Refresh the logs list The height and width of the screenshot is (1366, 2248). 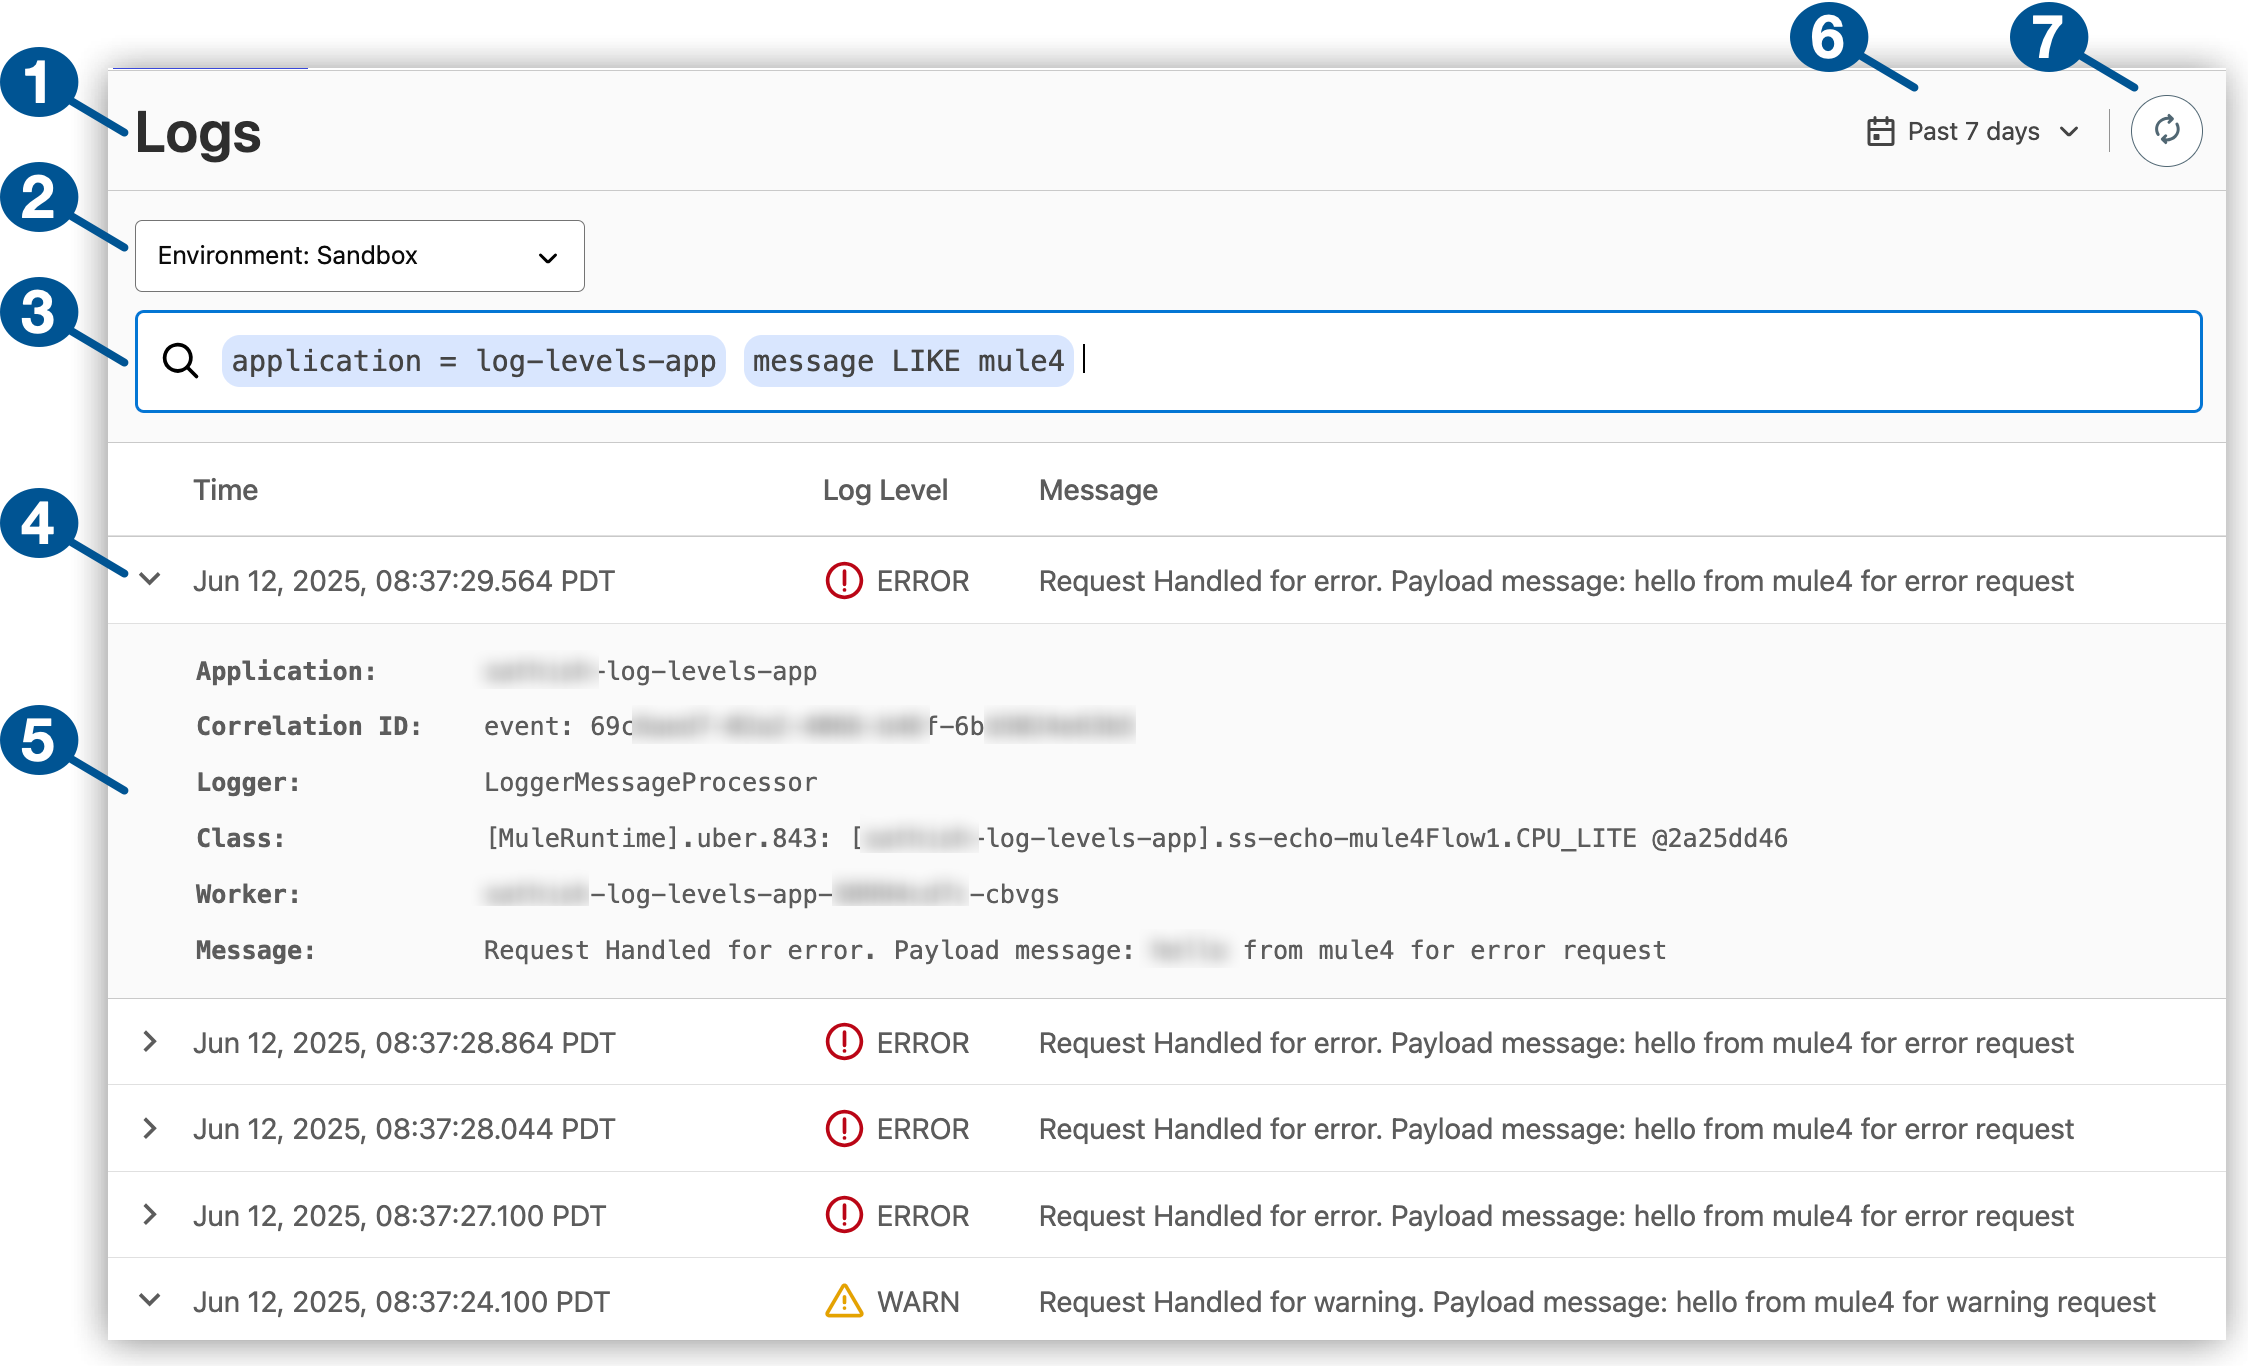[2166, 130]
